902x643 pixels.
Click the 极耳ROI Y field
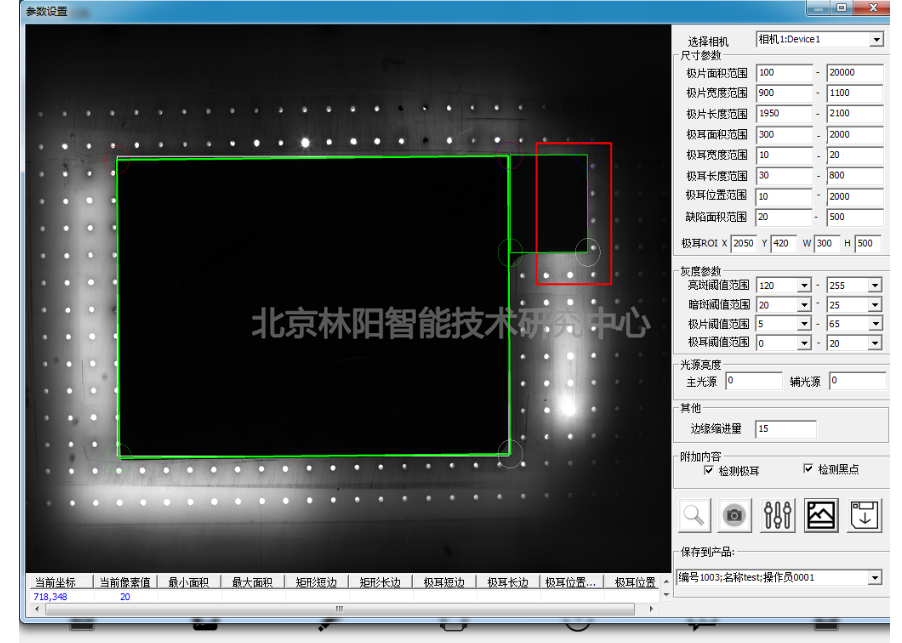click(783, 243)
